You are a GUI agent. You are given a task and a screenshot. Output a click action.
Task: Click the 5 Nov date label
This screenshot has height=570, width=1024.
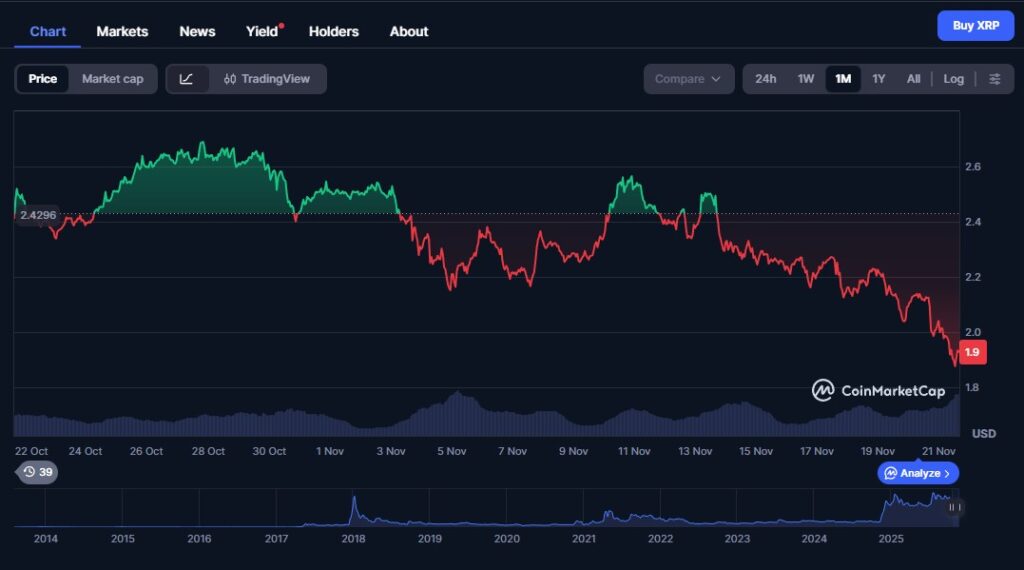451,451
